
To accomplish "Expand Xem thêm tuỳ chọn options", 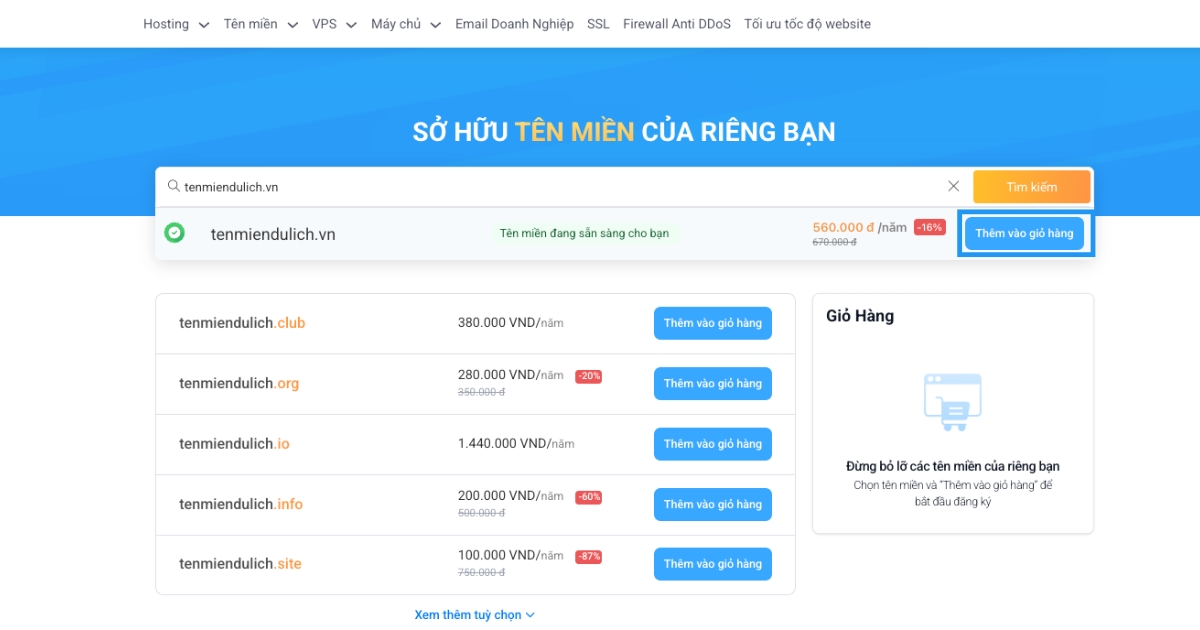I will [474, 614].
